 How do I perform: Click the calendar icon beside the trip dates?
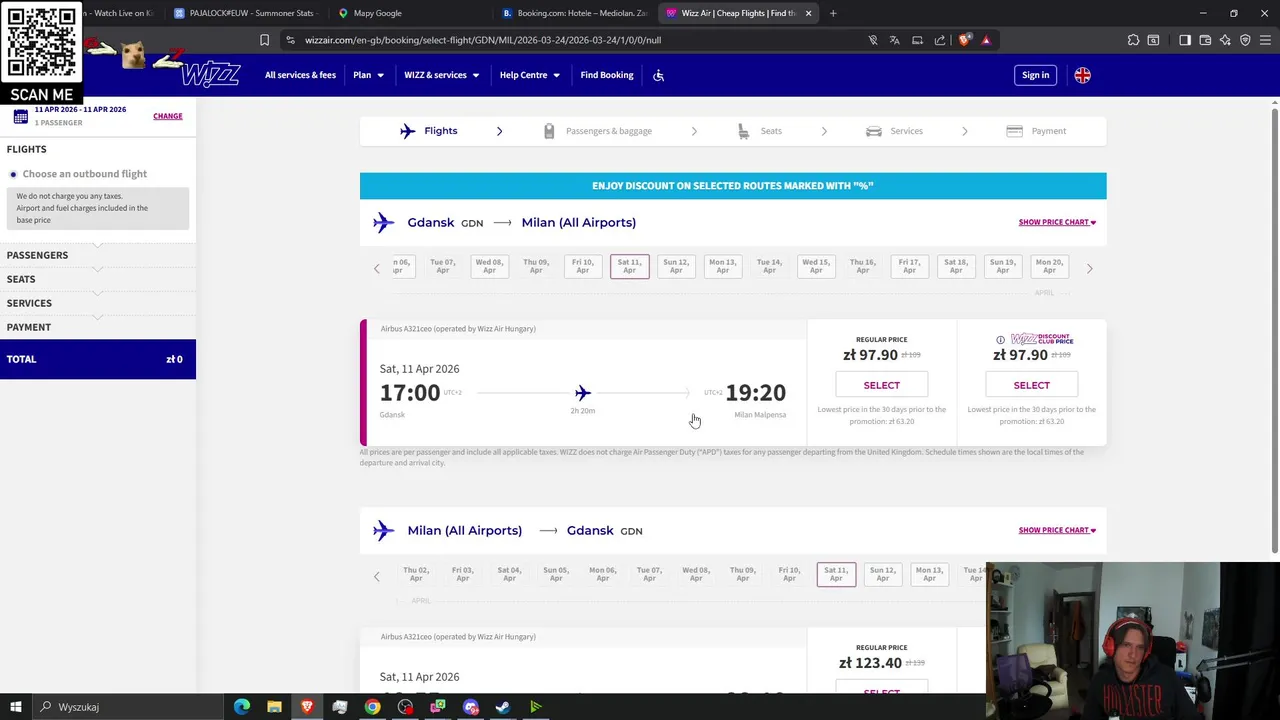[20, 116]
